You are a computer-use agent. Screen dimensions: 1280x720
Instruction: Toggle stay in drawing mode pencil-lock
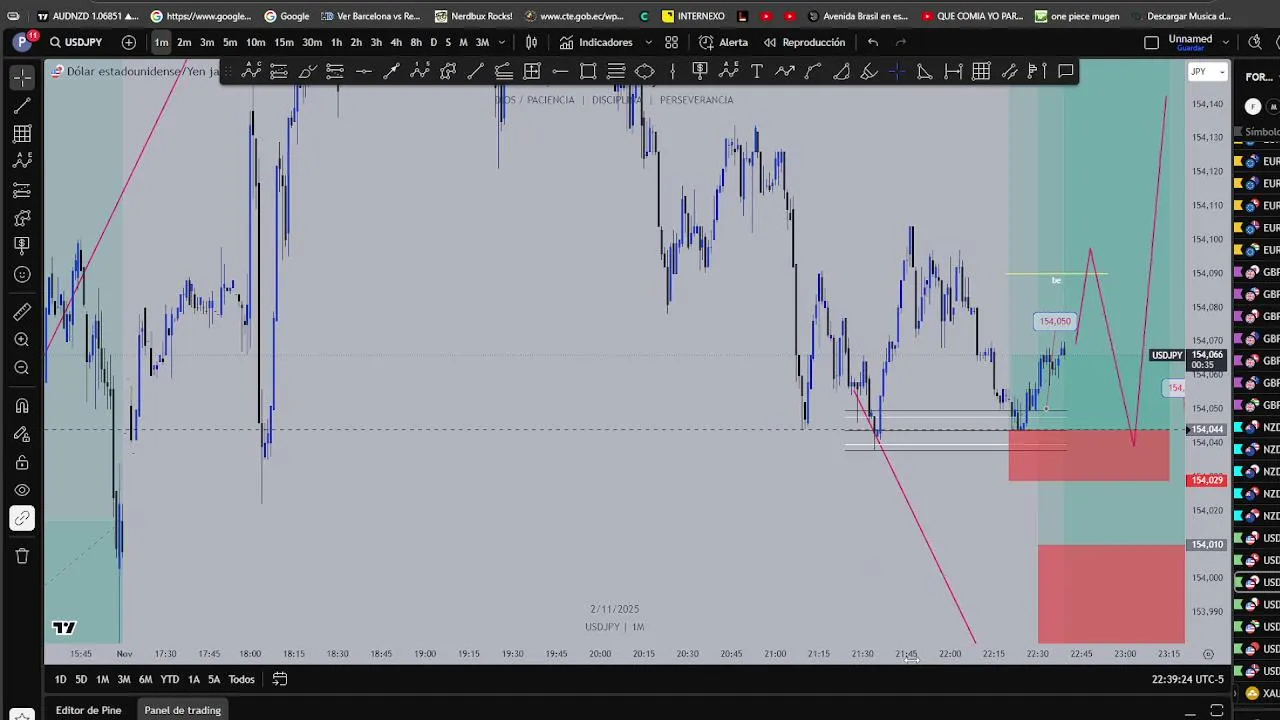(22, 434)
